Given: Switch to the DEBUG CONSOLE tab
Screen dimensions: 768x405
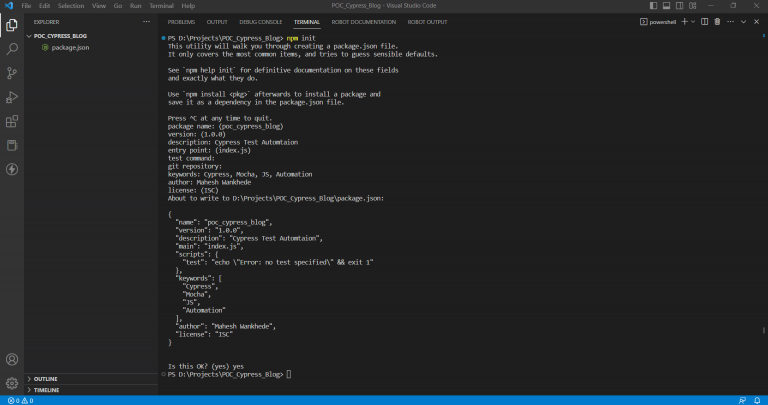Looking at the screenshot, I should 261,22.
